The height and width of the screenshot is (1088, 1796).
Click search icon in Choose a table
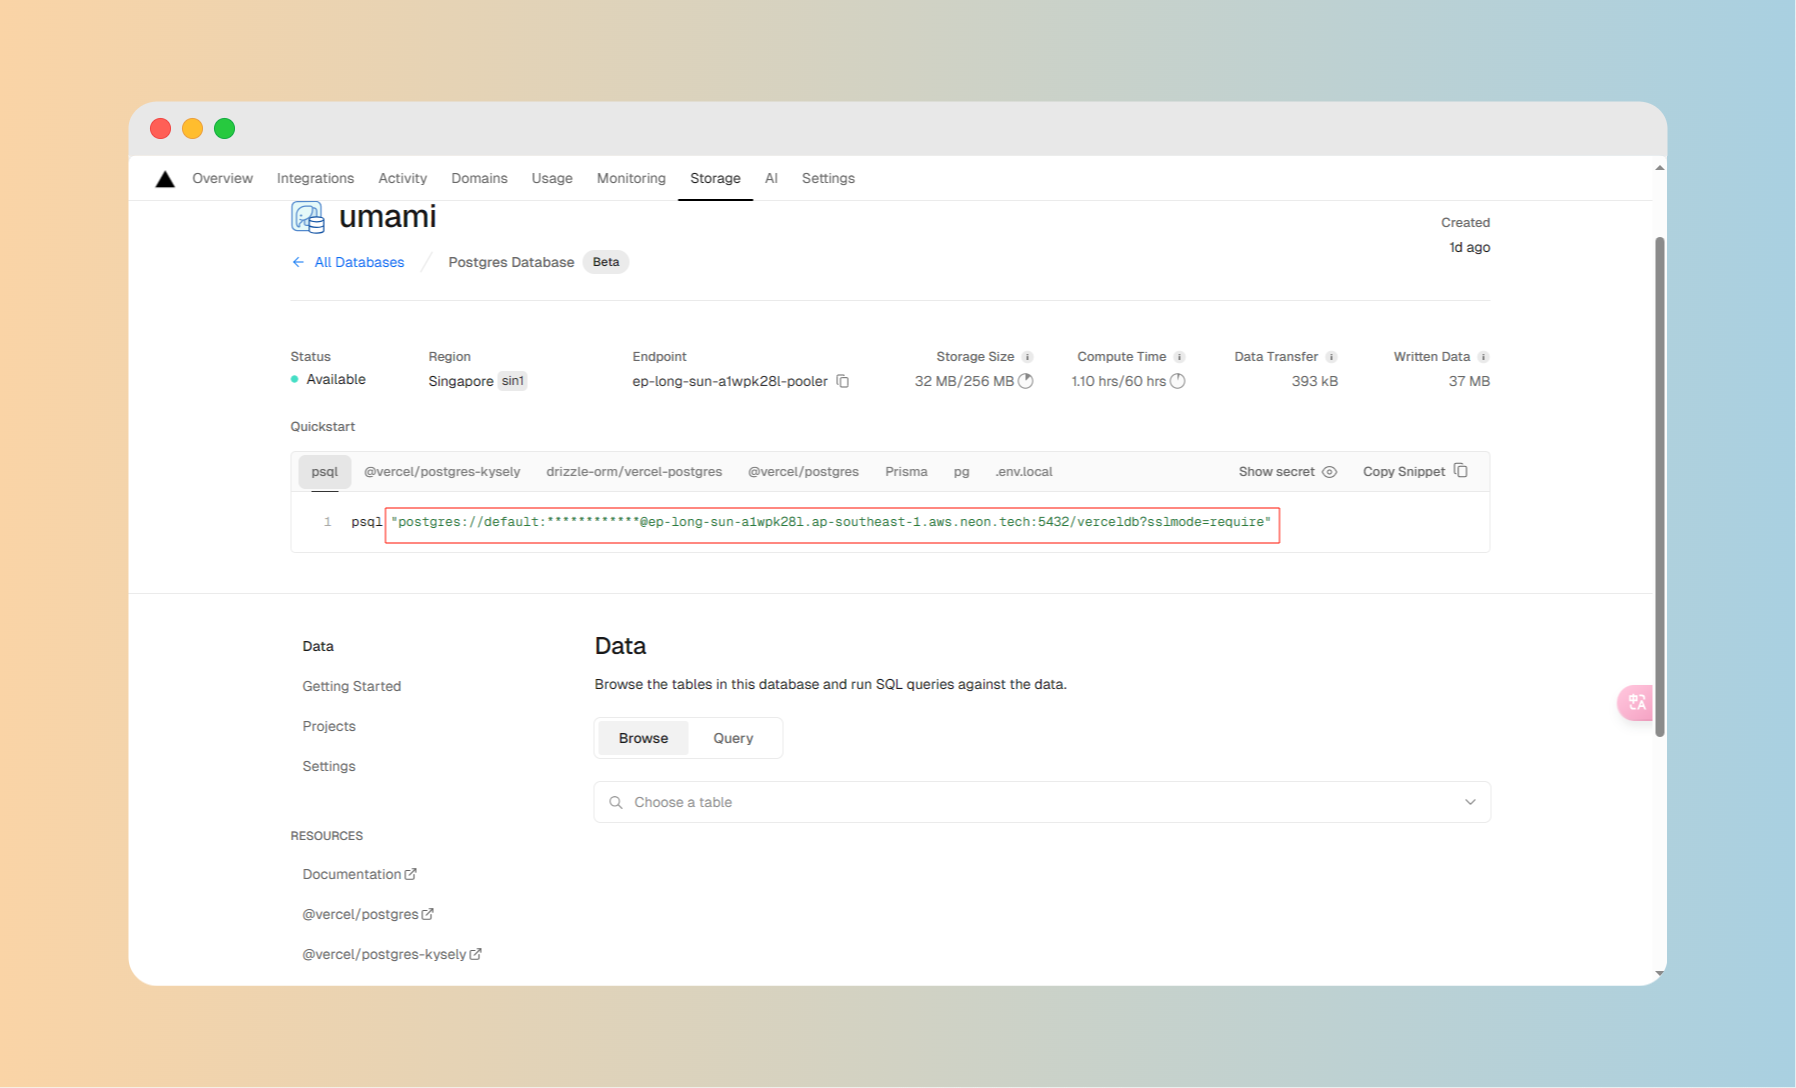pos(616,802)
